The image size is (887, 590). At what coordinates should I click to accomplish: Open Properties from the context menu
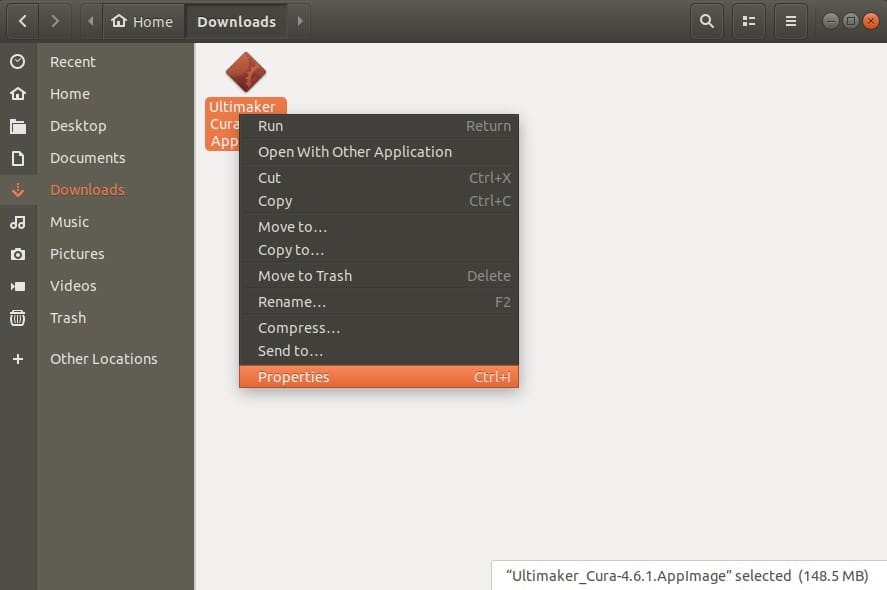point(379,377)
